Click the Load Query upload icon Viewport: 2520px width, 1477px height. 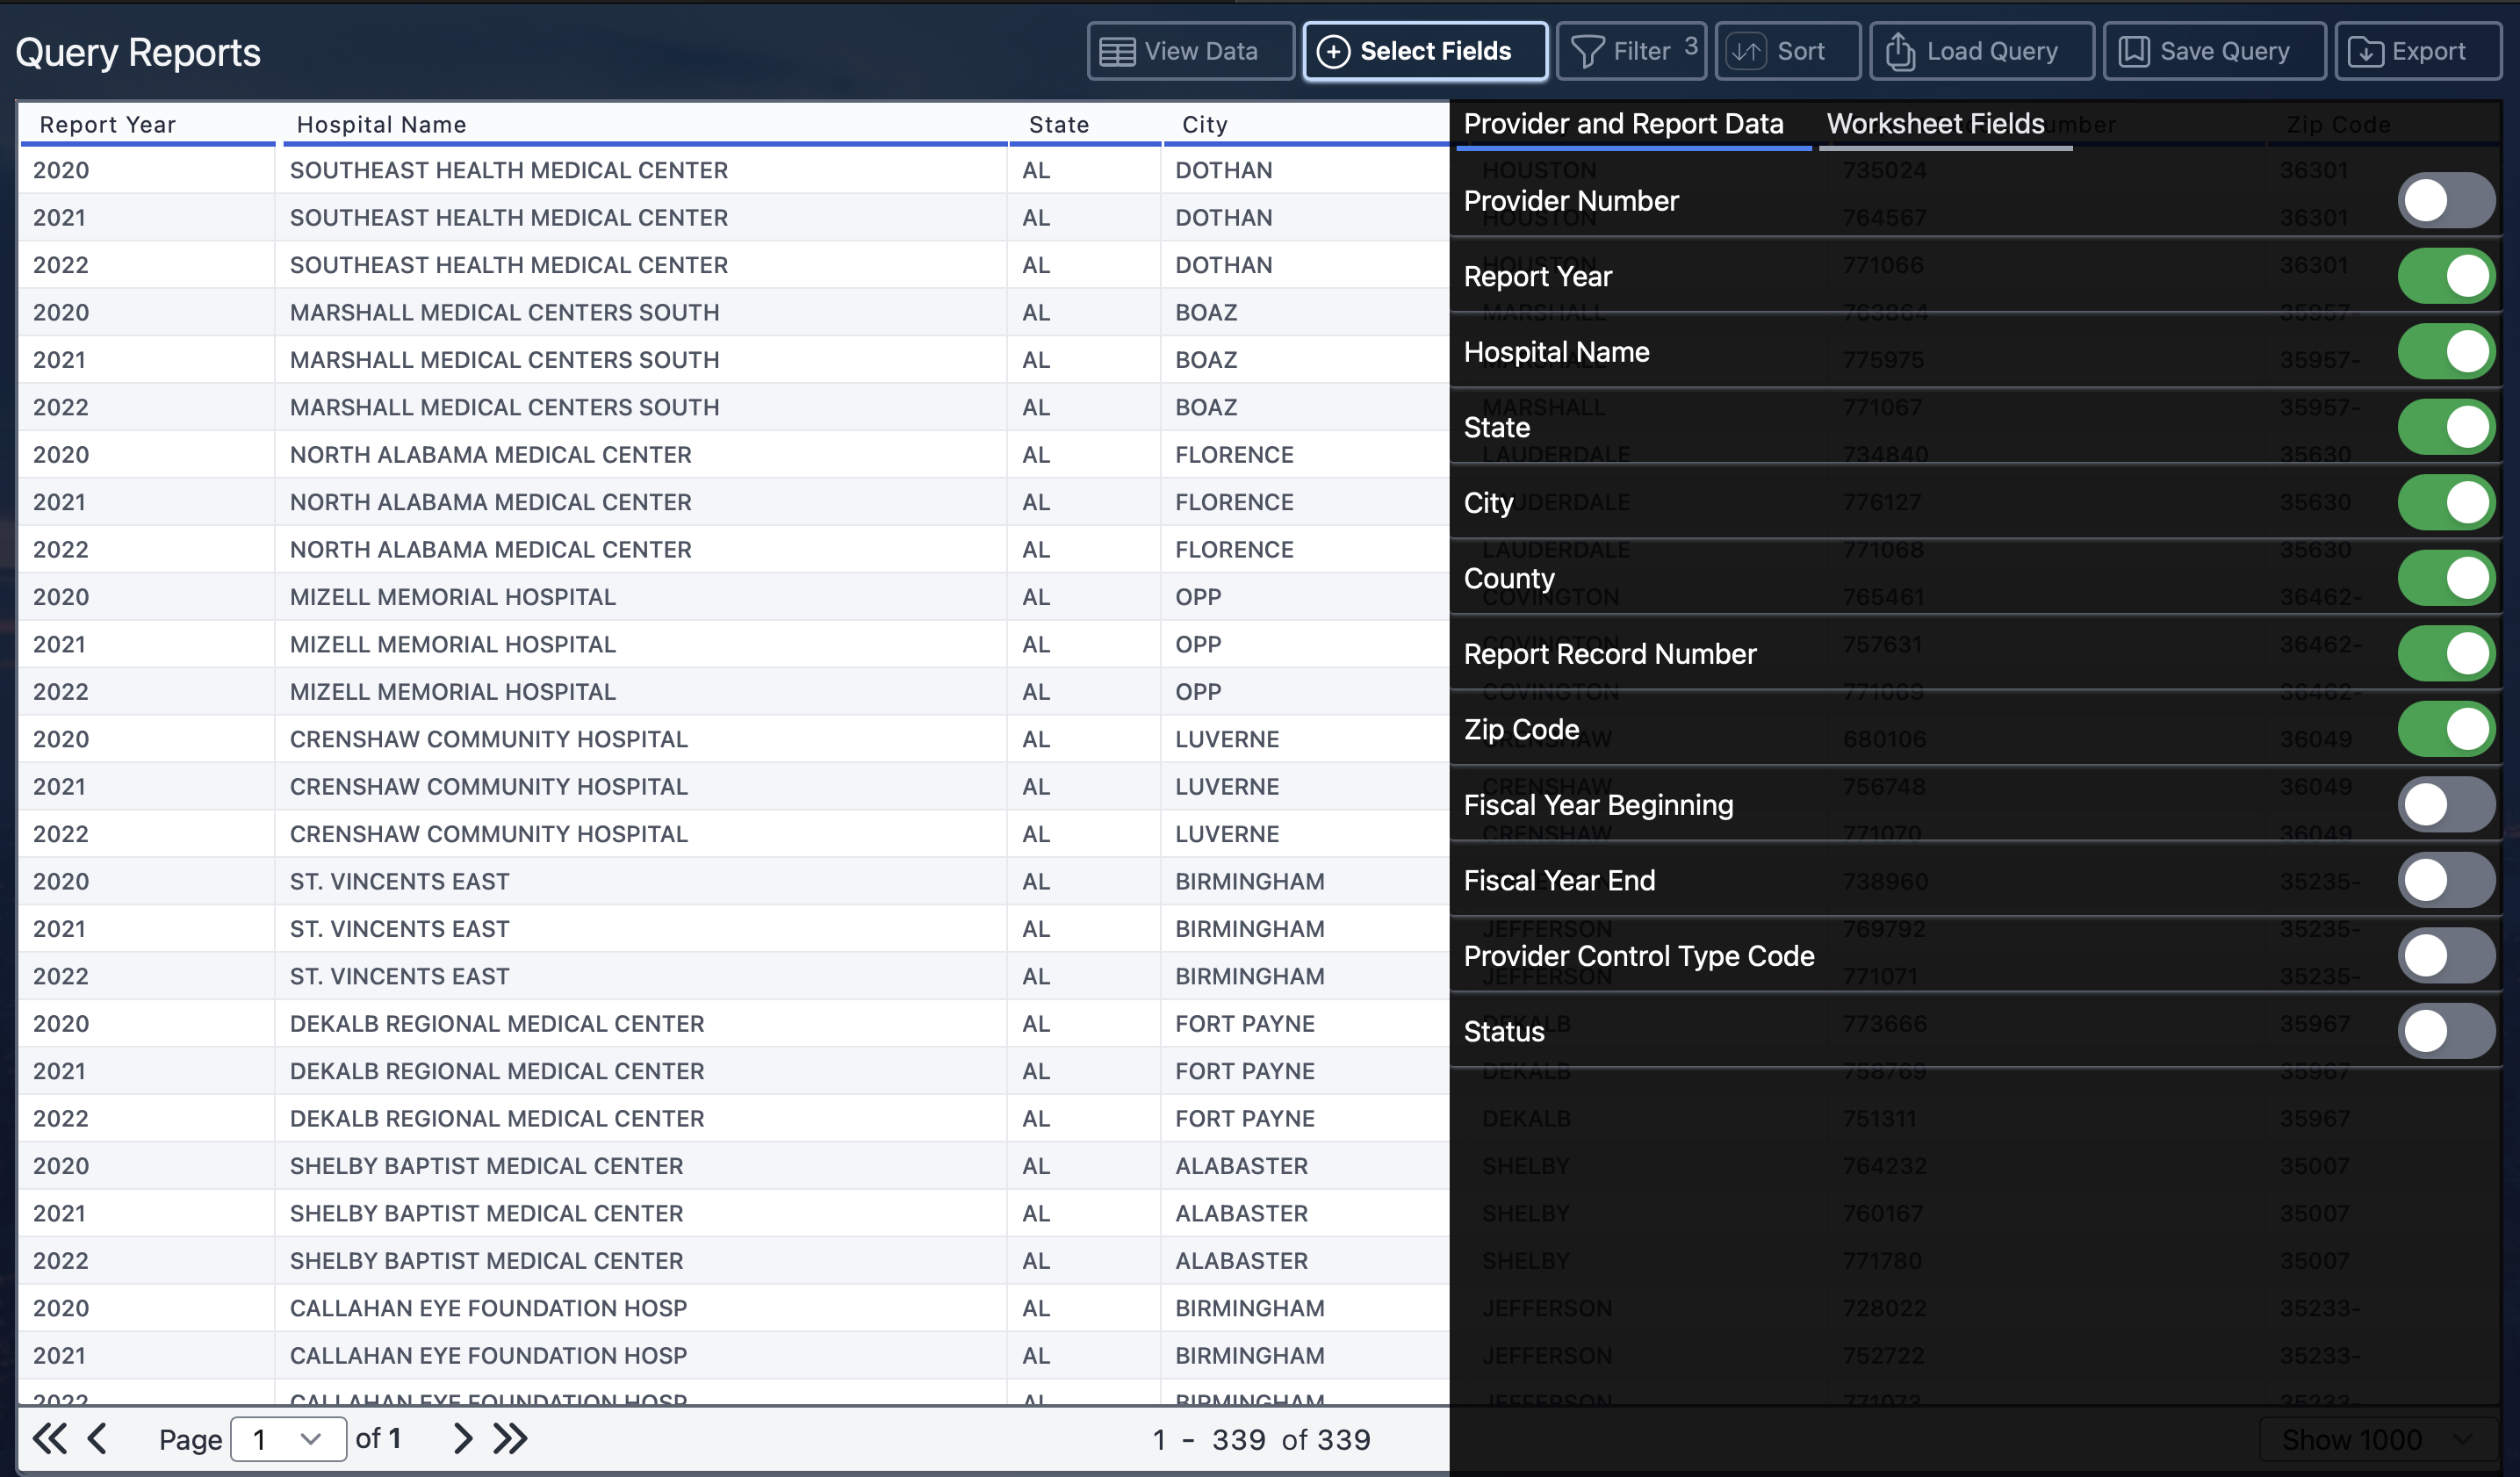1900,52
